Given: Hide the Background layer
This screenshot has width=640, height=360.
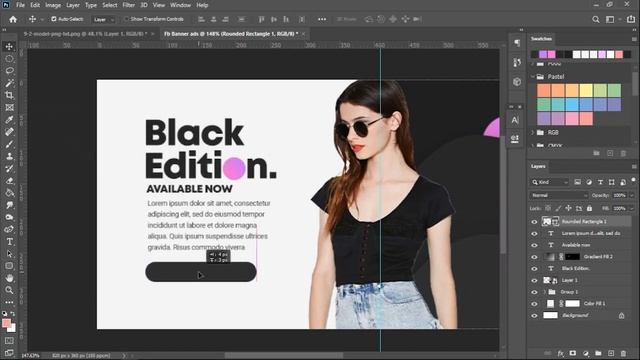Looking at the screenshot, I should pyautogui.click(x=534, y=316).
